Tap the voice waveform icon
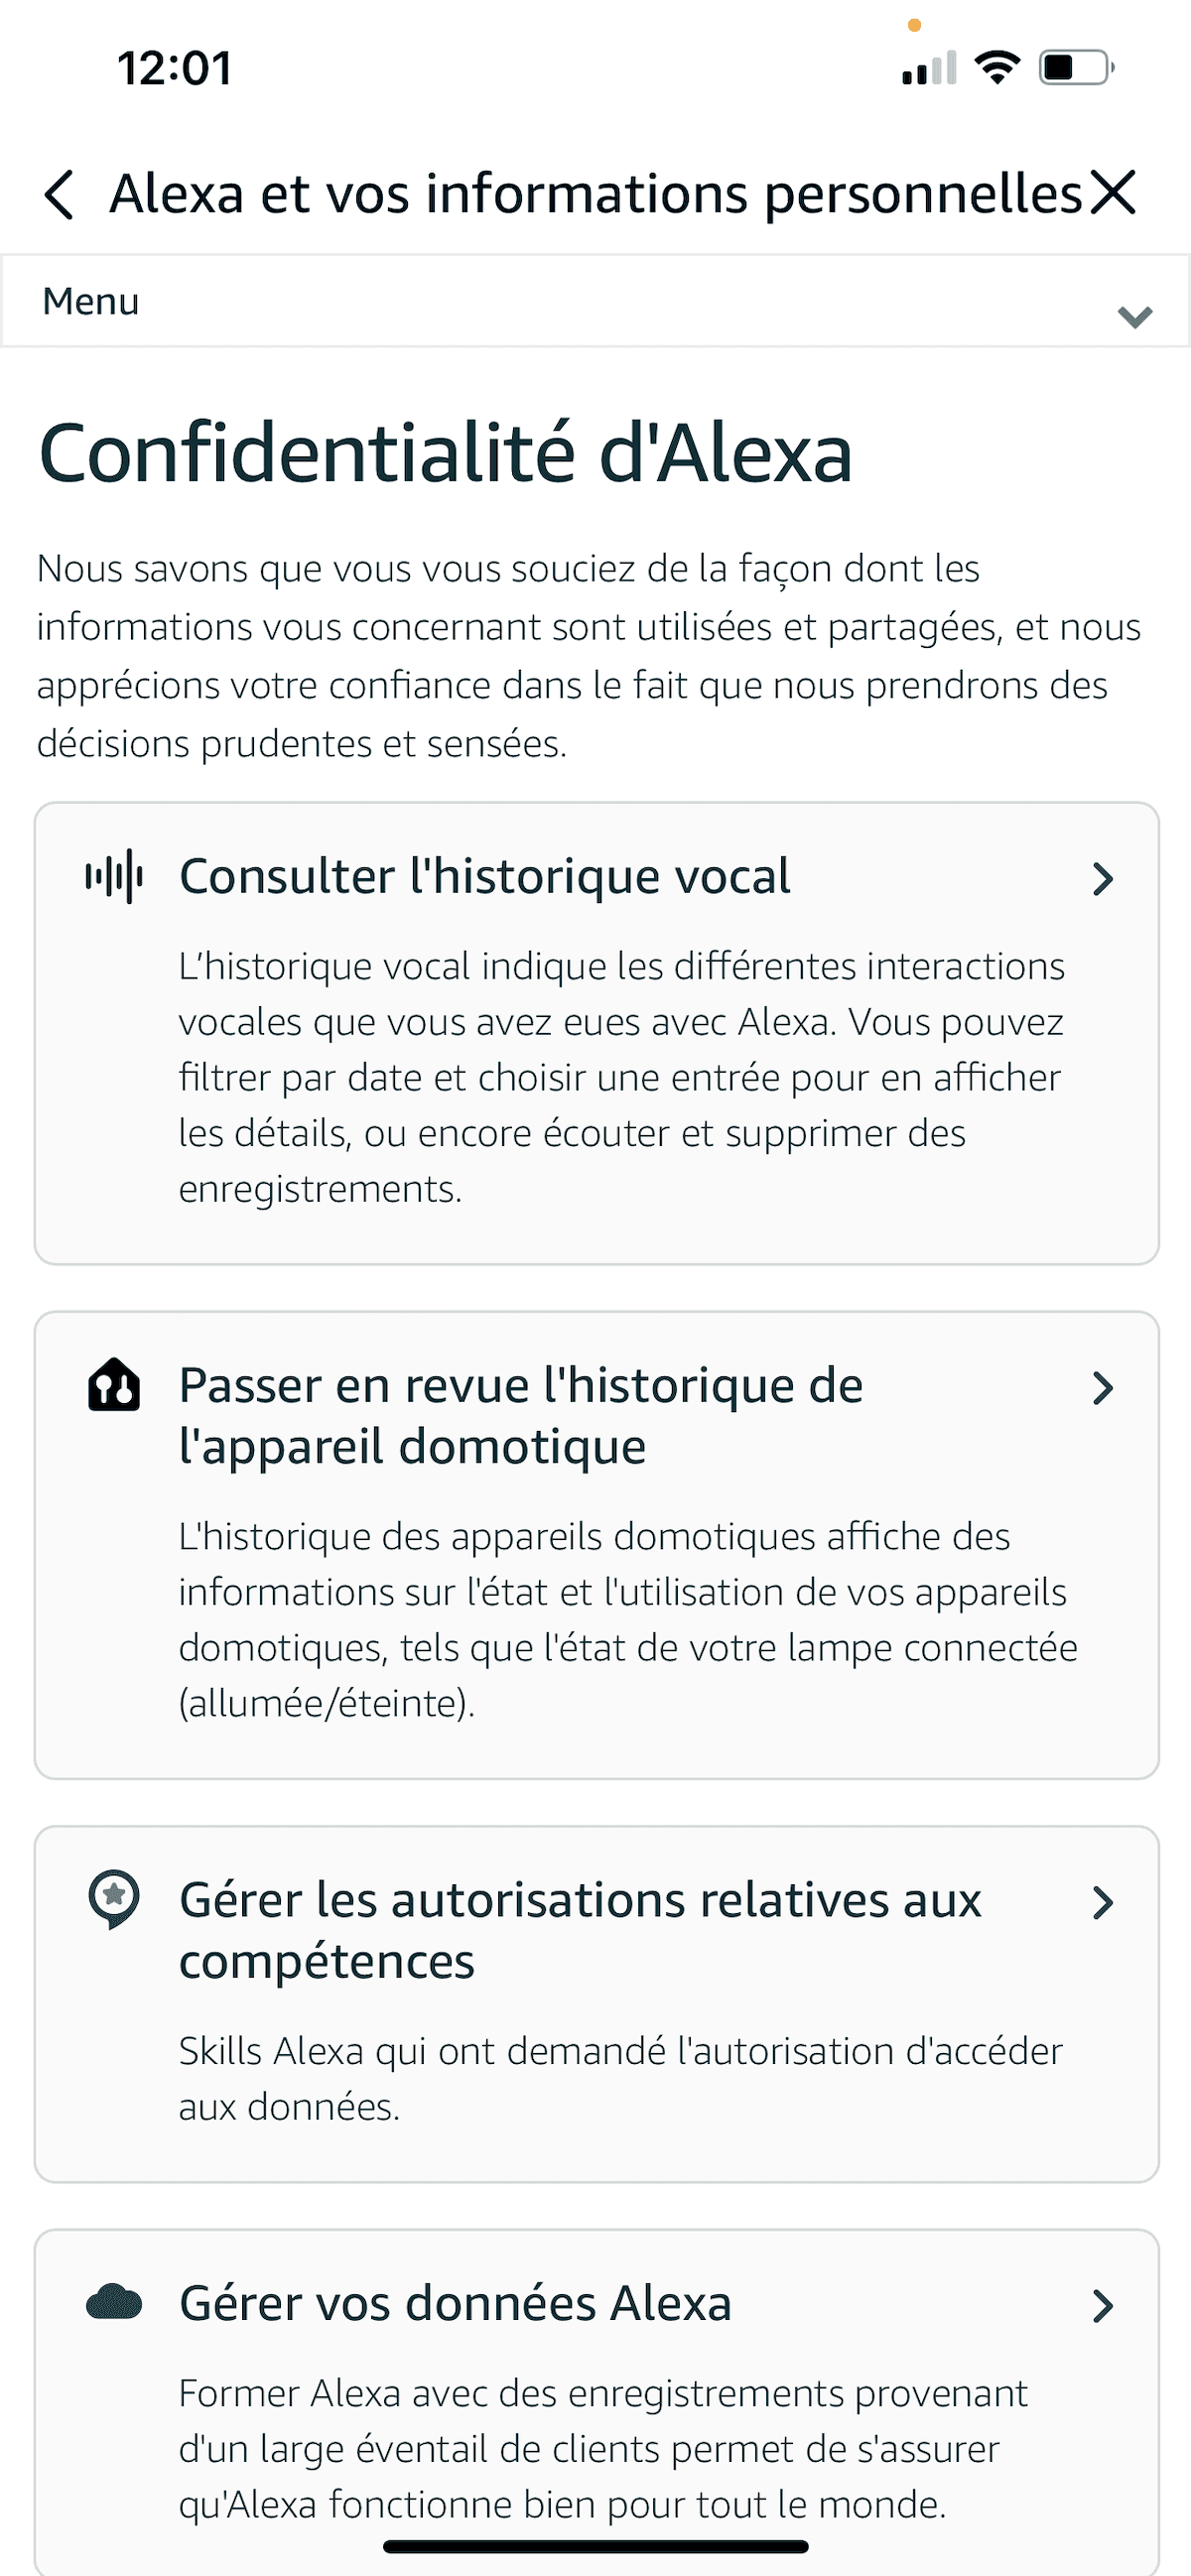Image resolution: width=1191 pixels, height=2576 pixels. point(114,876)
